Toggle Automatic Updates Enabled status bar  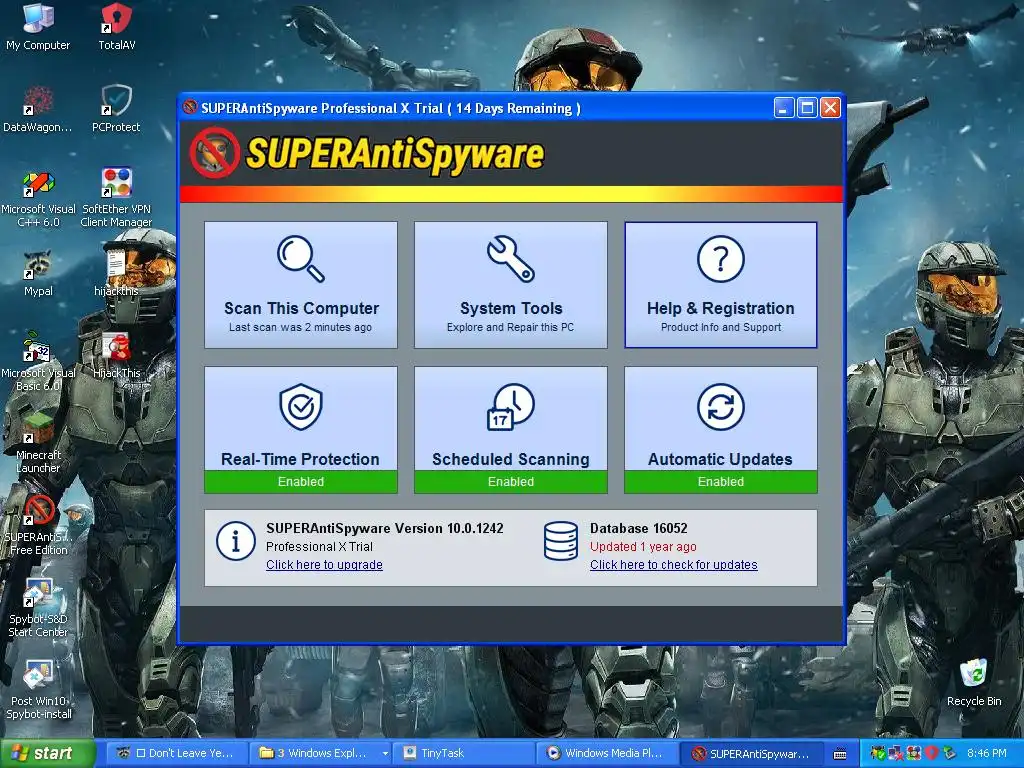pos(721,482)
